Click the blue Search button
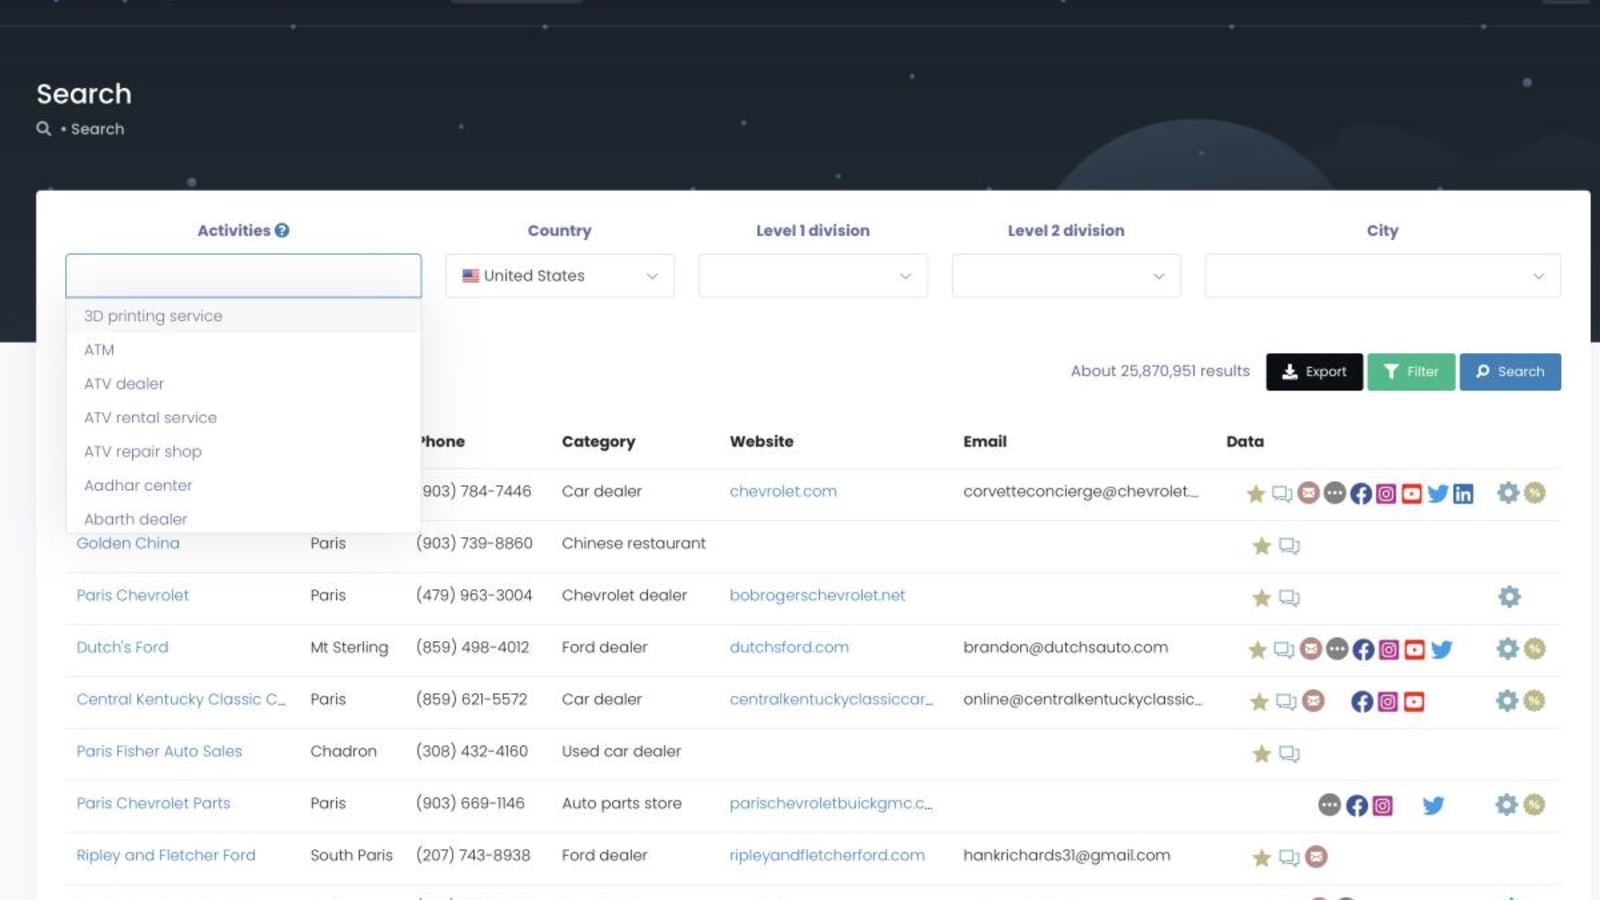The height and width of the screenshot is (900, 1600). 1510,372
